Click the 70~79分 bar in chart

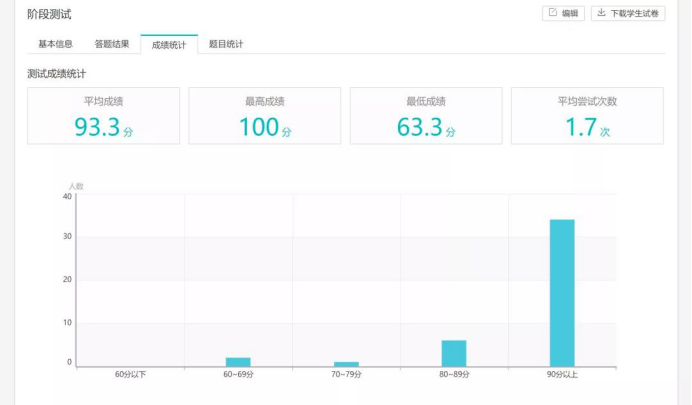[x=346, y=364]
